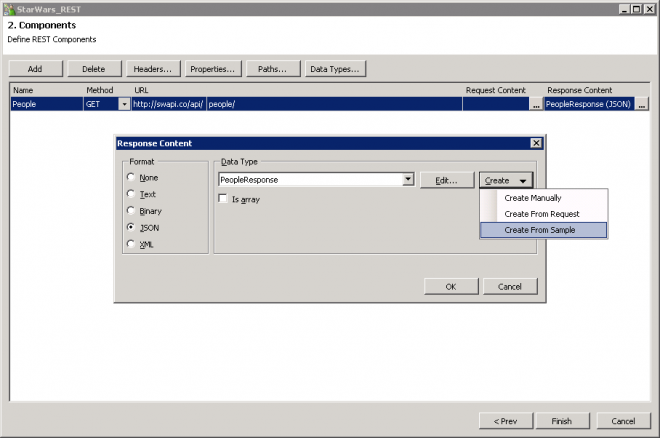Screen dimensions: 660x438
Task: Select the JSON format option
Action: (143, 228)
